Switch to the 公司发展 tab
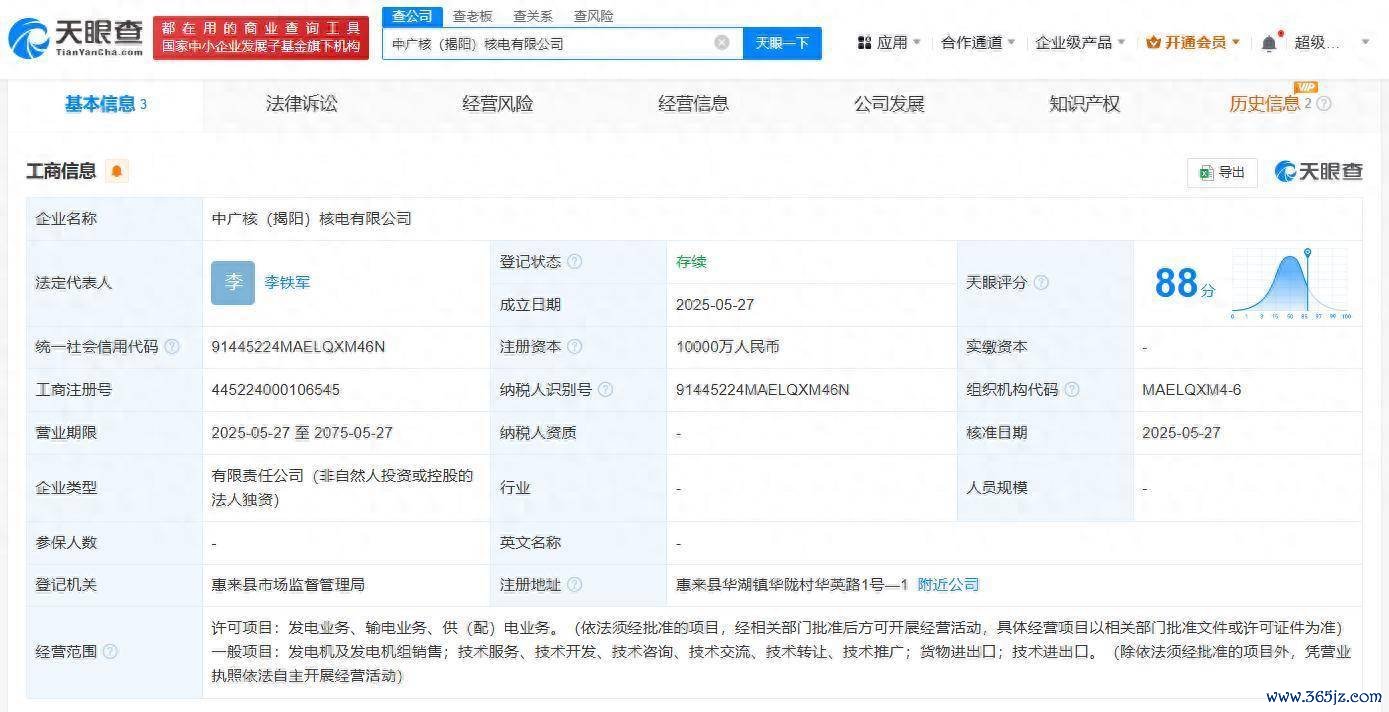 click(889, 104)
